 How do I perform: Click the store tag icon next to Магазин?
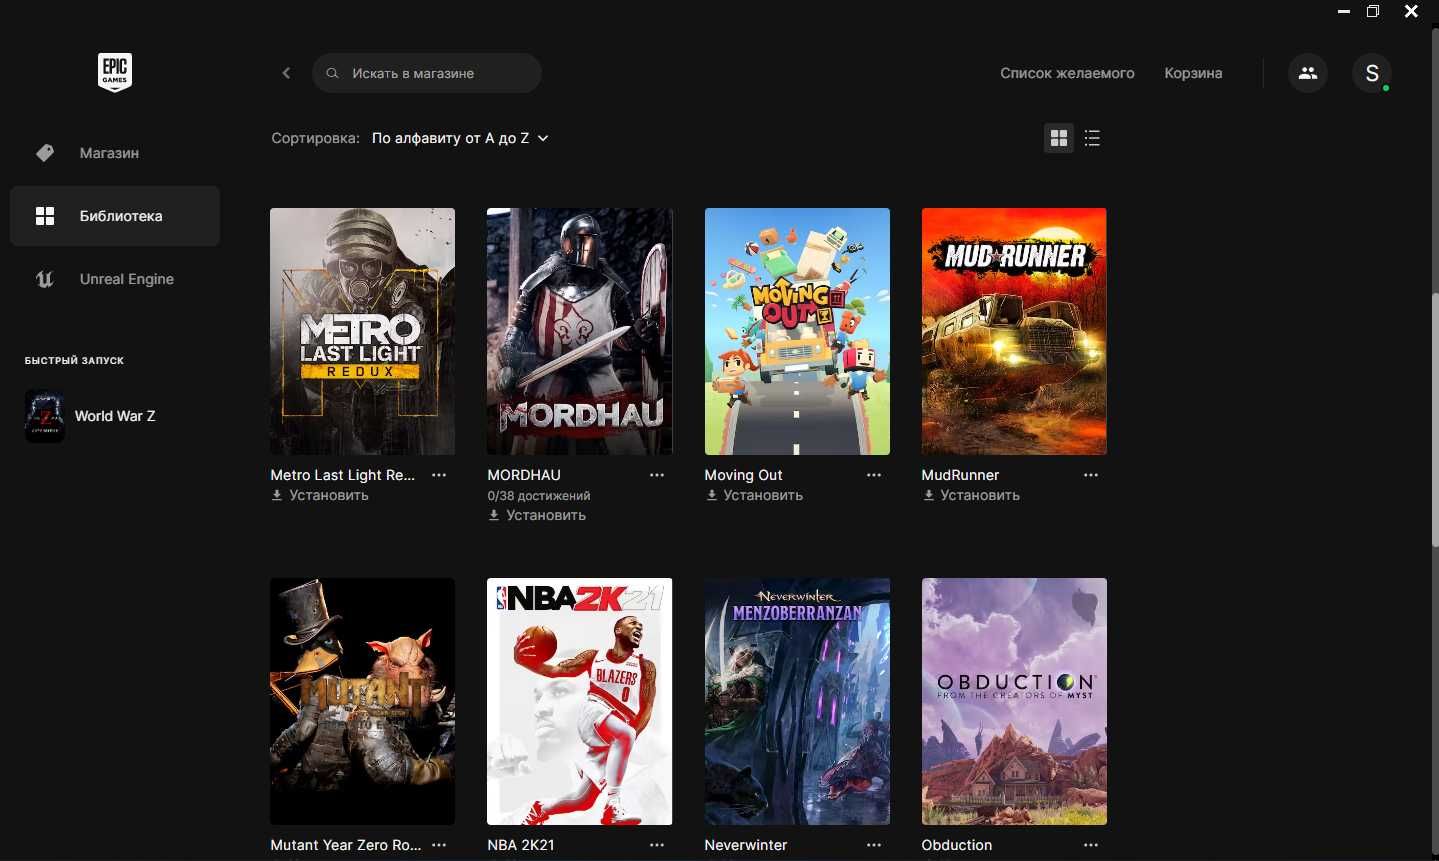(x=45, y=153)
